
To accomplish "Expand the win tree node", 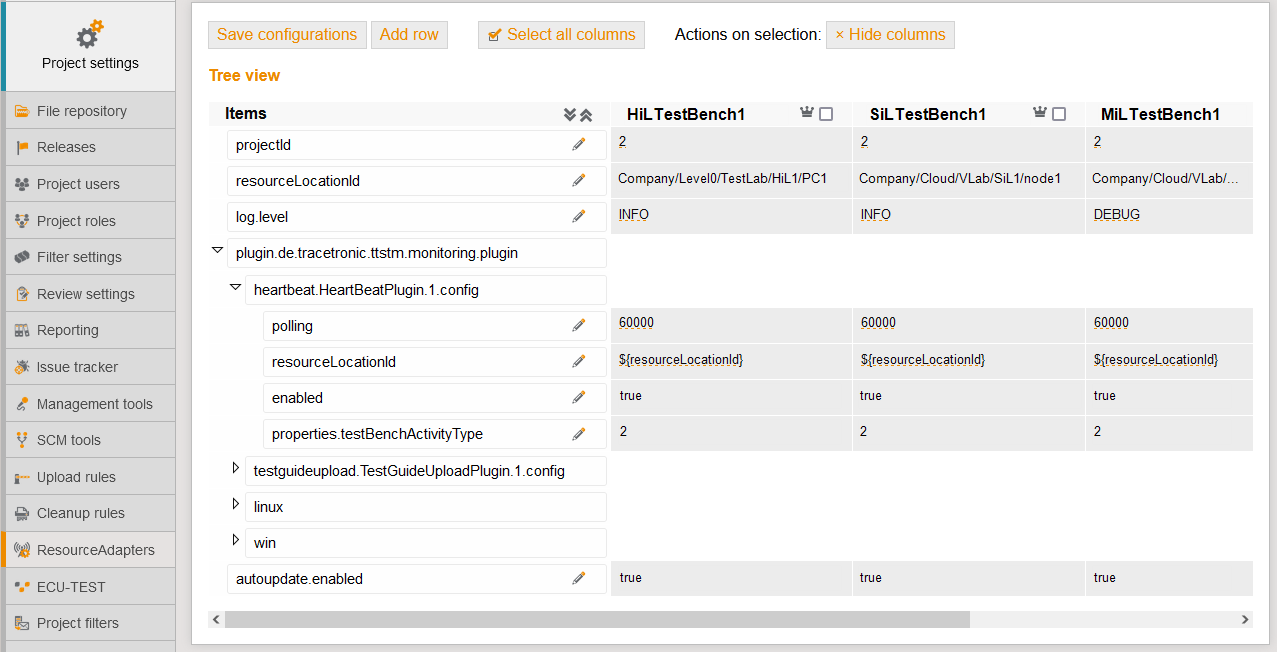I will pos(235,539).
